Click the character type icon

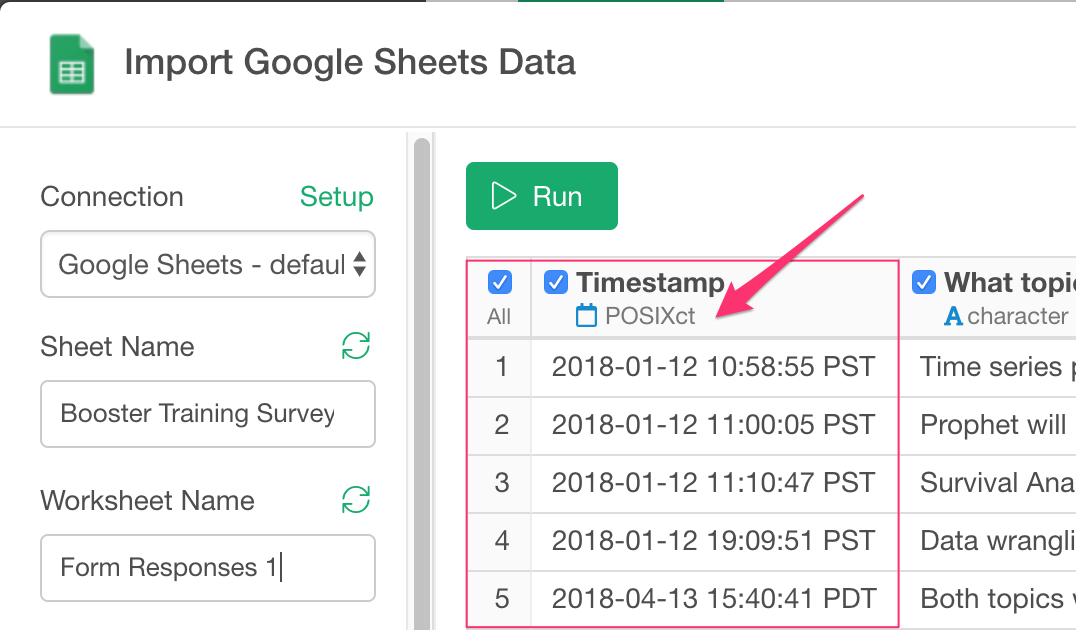[x=952, y=316]
